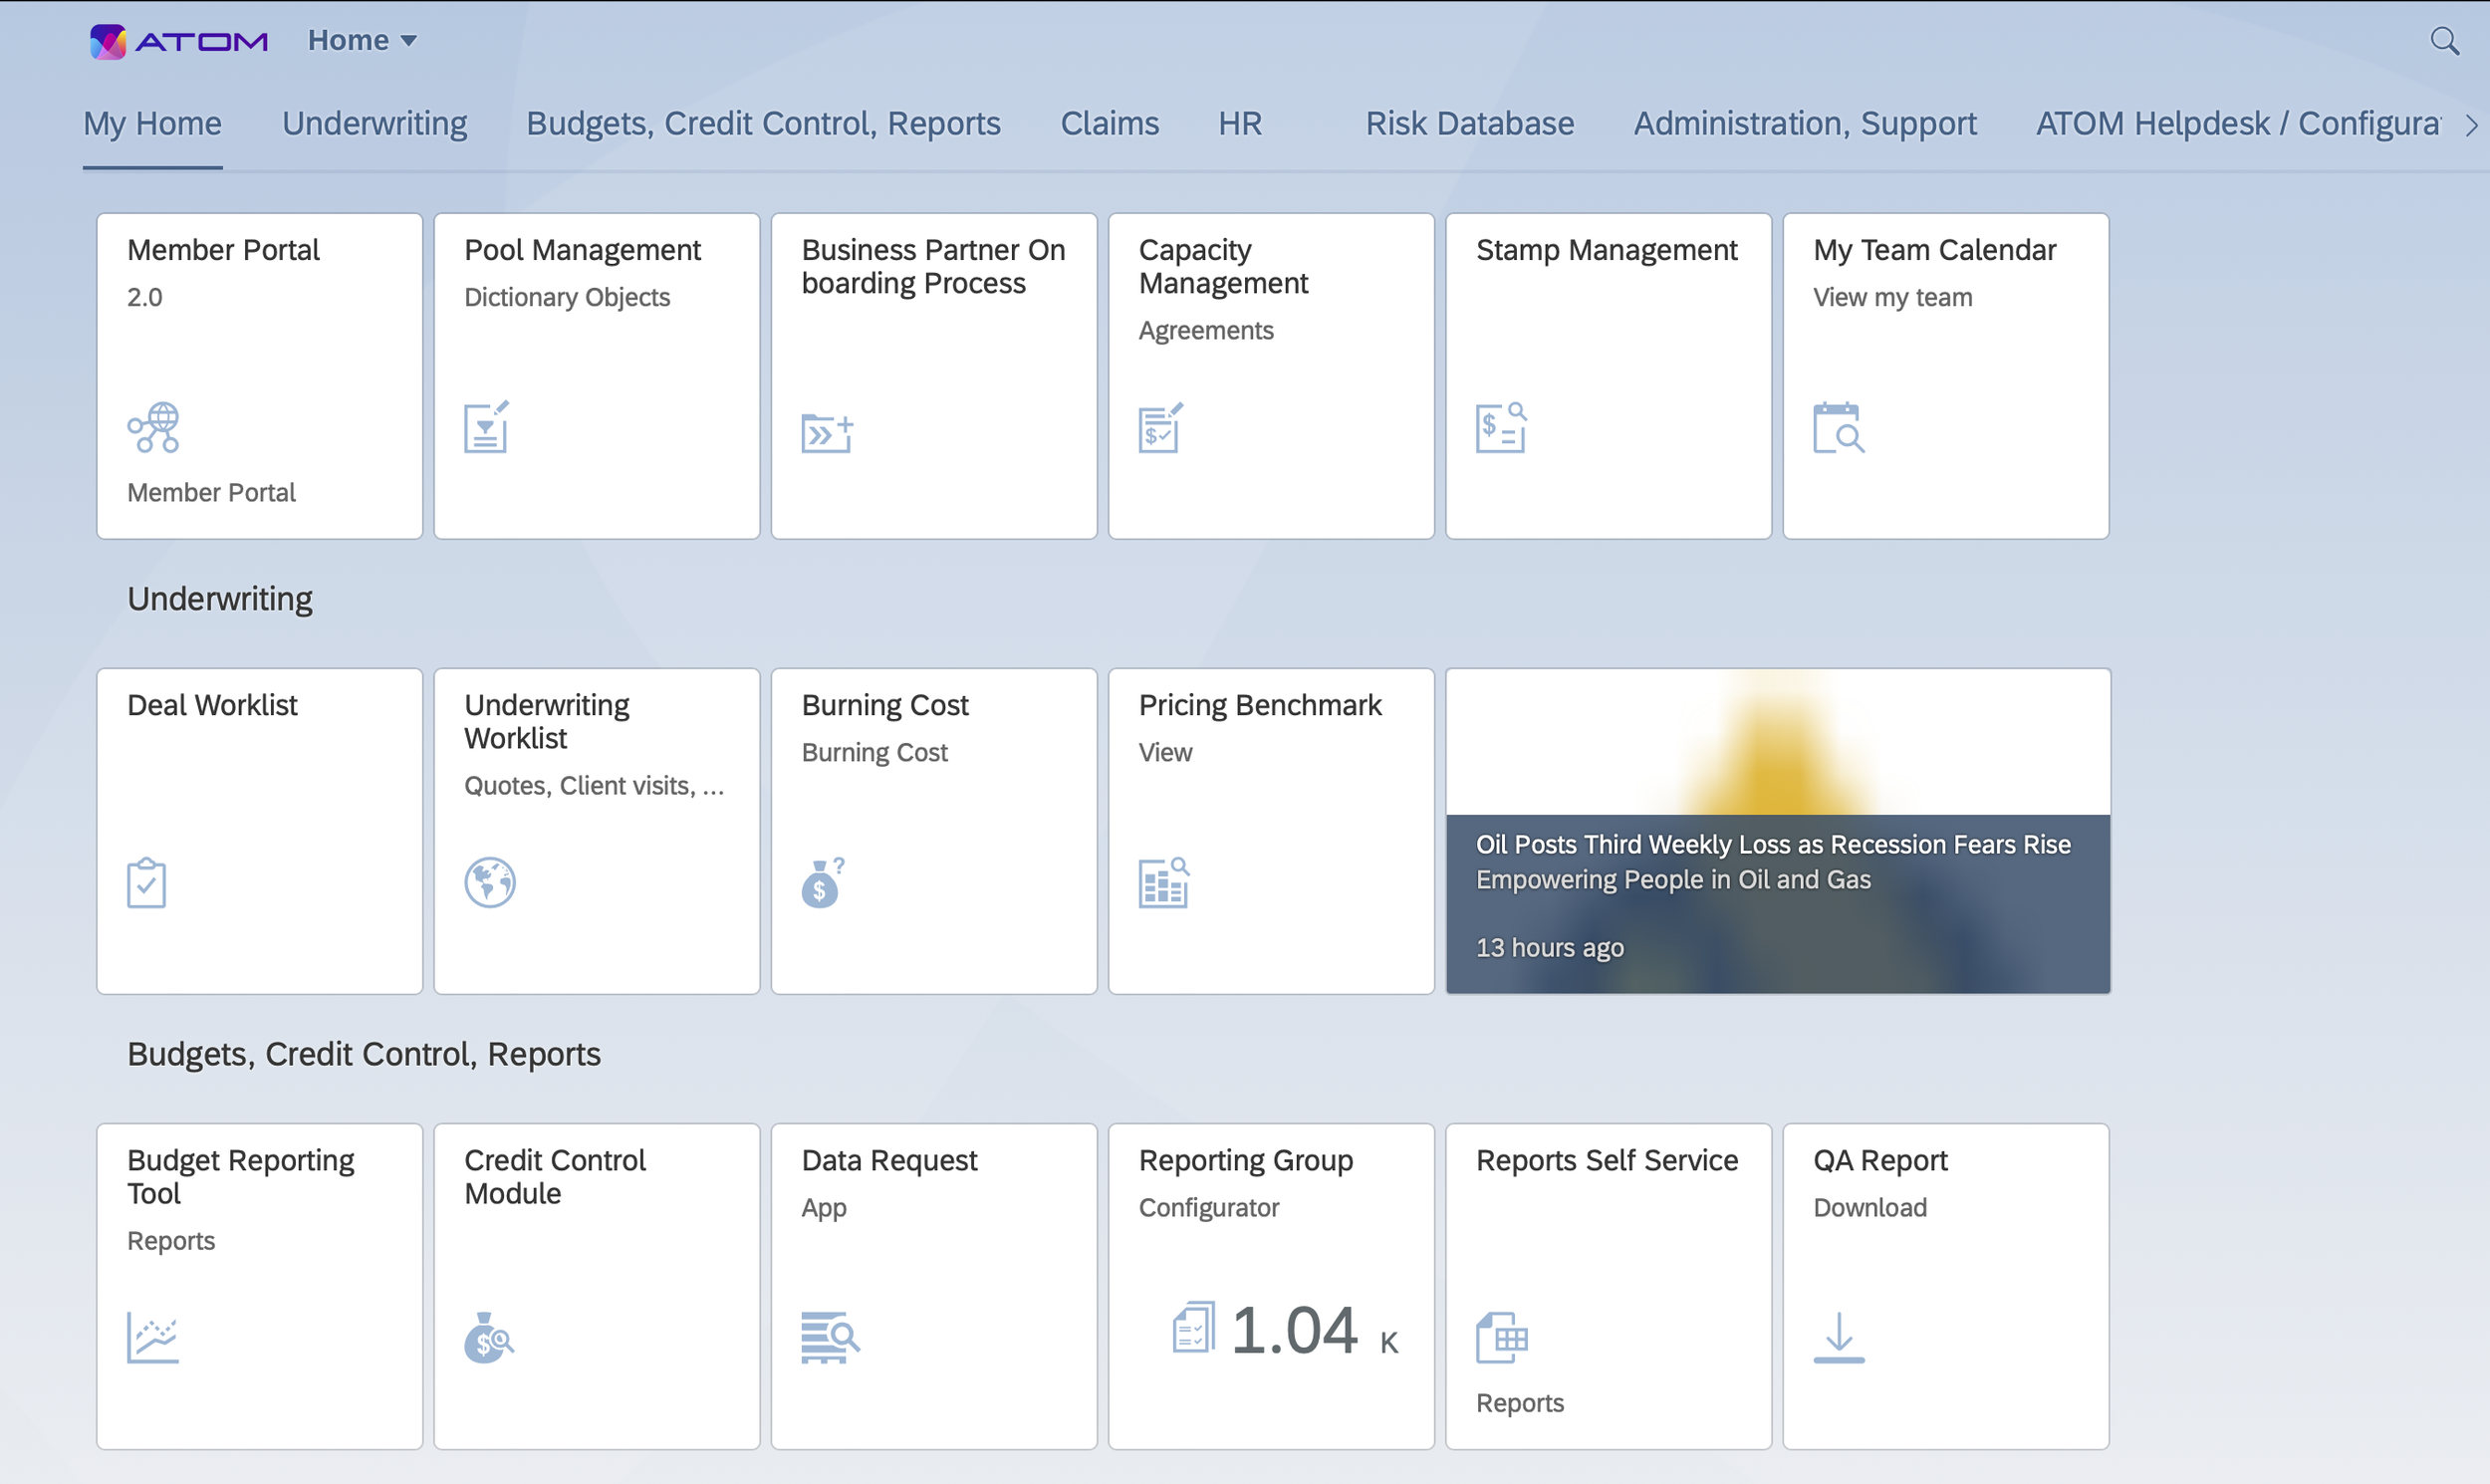
Task: Switch to the Claims tab
Action: (x=1109, y=124)
